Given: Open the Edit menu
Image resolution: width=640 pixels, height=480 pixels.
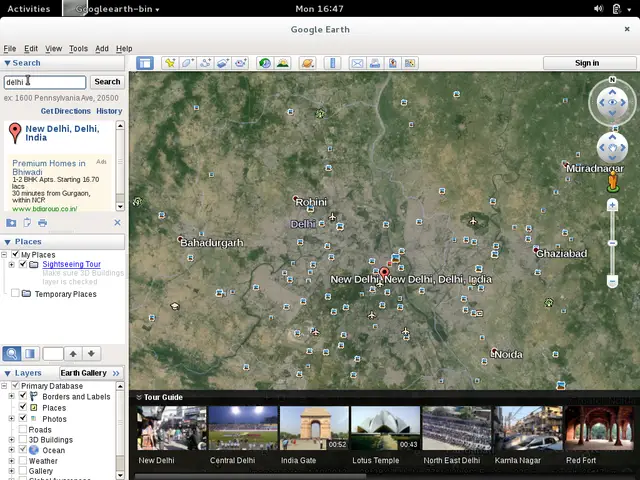Looking at the screenshot, I should (31, 49).
